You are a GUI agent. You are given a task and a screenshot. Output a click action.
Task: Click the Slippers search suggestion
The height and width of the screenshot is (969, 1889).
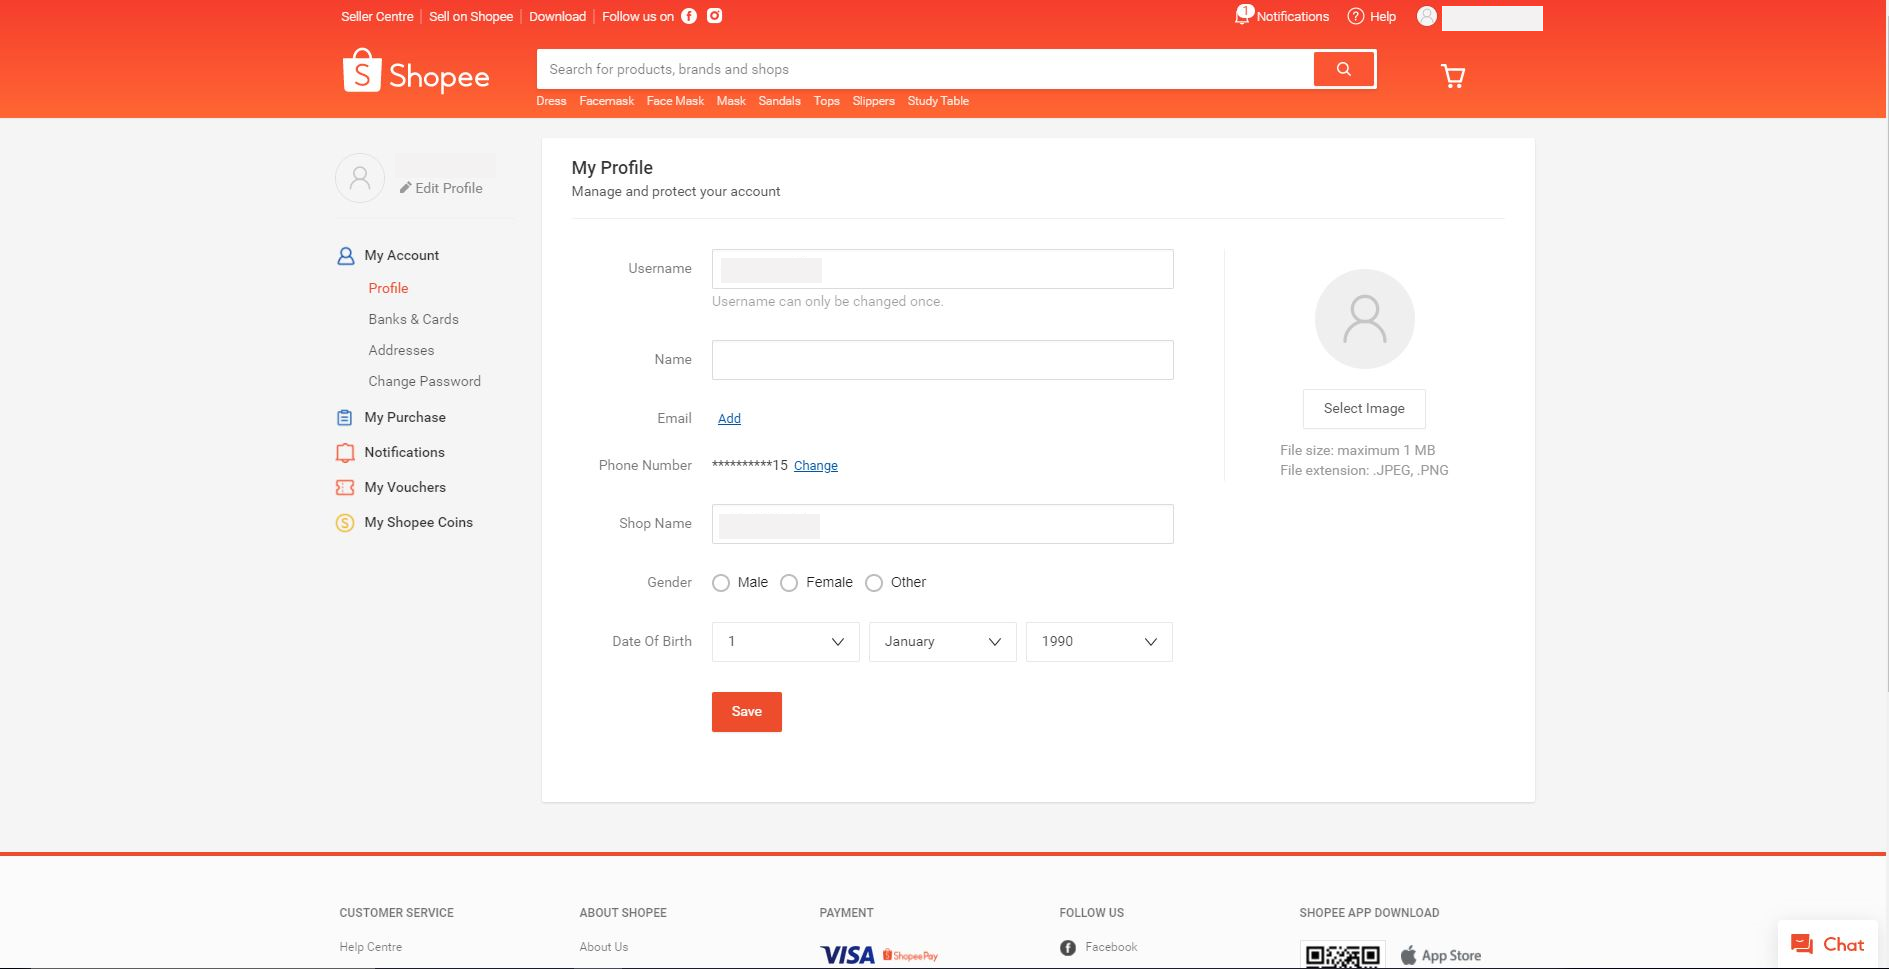pyautogui.click(x=873, y=101)
